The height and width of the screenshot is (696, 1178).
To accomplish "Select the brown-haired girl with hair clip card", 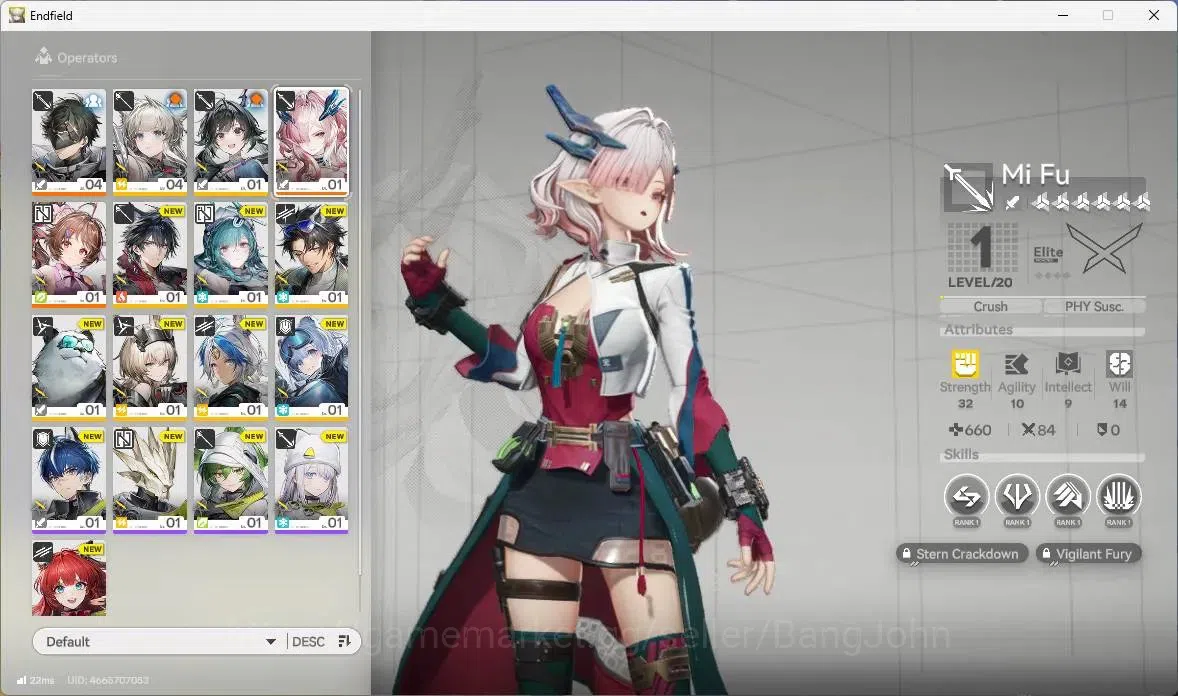I will pos(69,255).
